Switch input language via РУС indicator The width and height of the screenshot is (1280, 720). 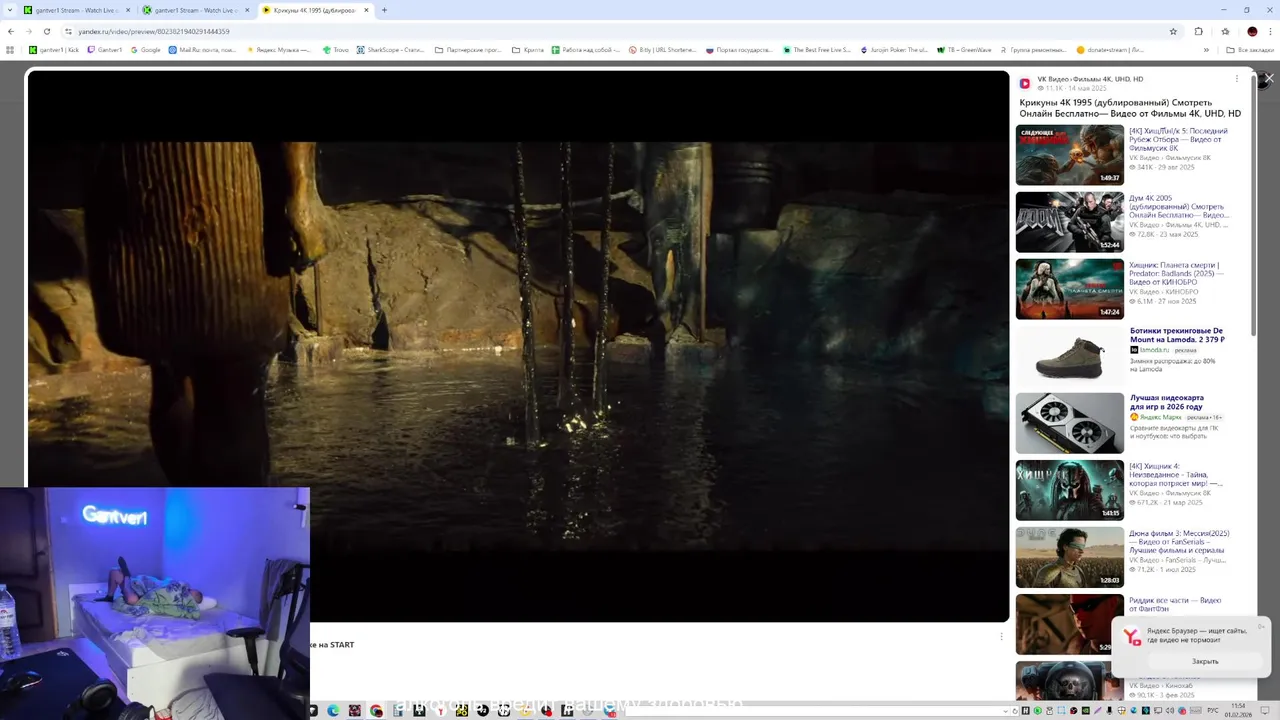(x=1213, y=711)
